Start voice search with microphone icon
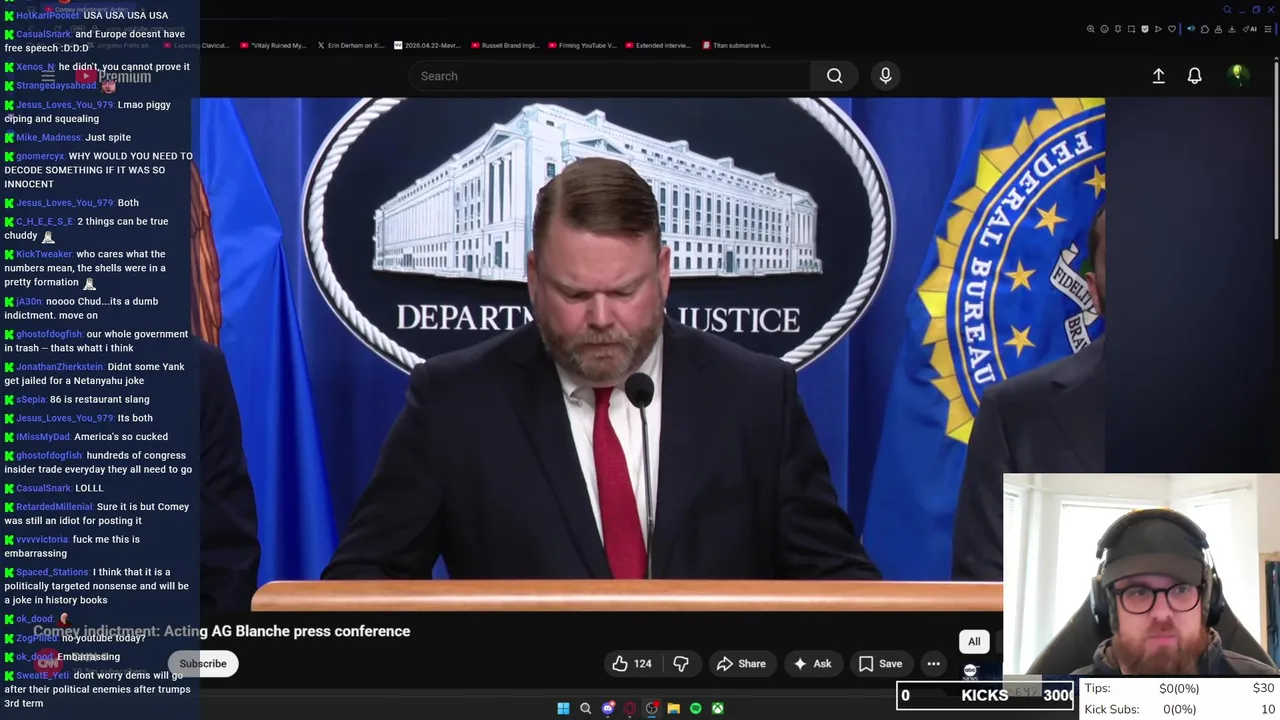Screen dimensions: 1280x720 885,76
